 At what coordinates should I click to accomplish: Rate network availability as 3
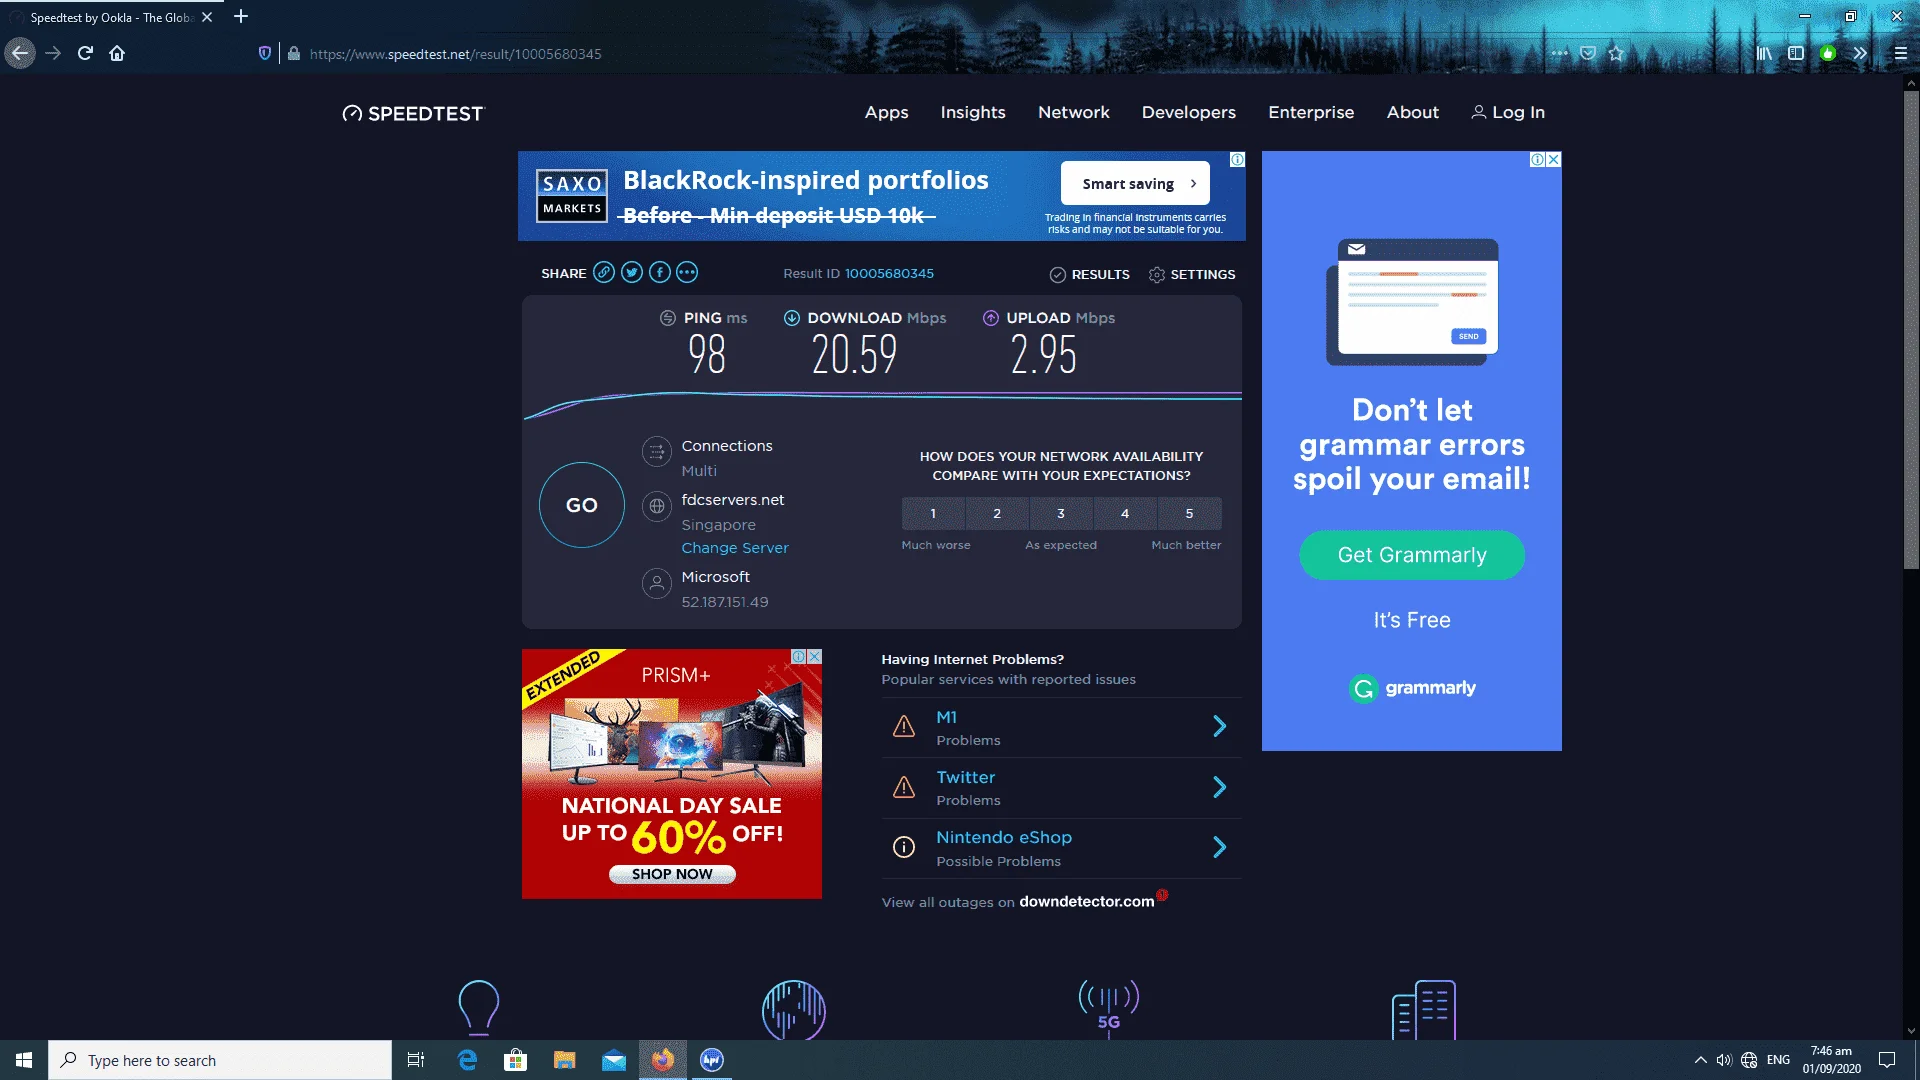[x=1061, y=513]
